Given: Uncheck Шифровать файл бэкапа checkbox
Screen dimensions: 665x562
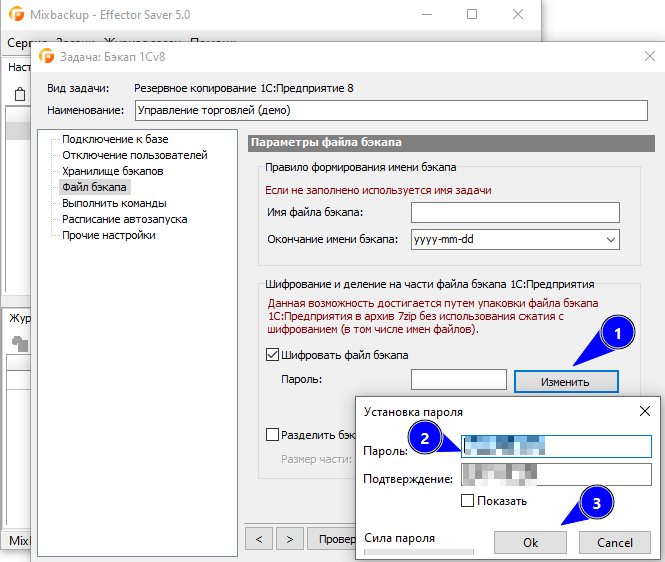Looking at the screenshot, I should pyautogui.click(x=272, y=355).
